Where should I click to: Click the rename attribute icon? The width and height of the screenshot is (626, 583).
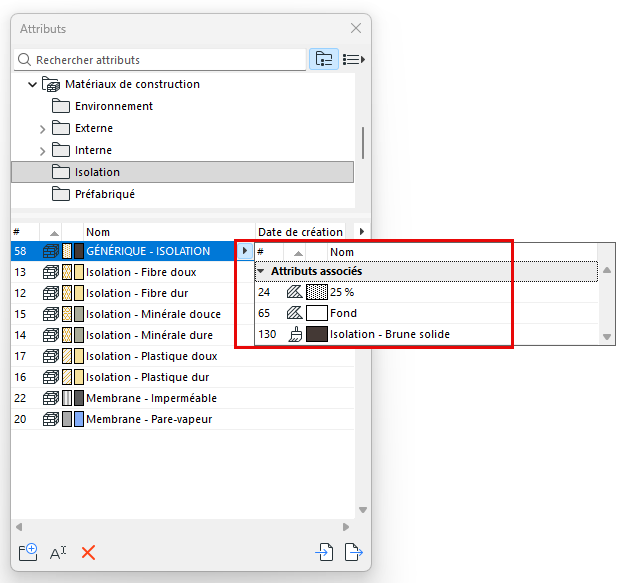click(58, 553)
